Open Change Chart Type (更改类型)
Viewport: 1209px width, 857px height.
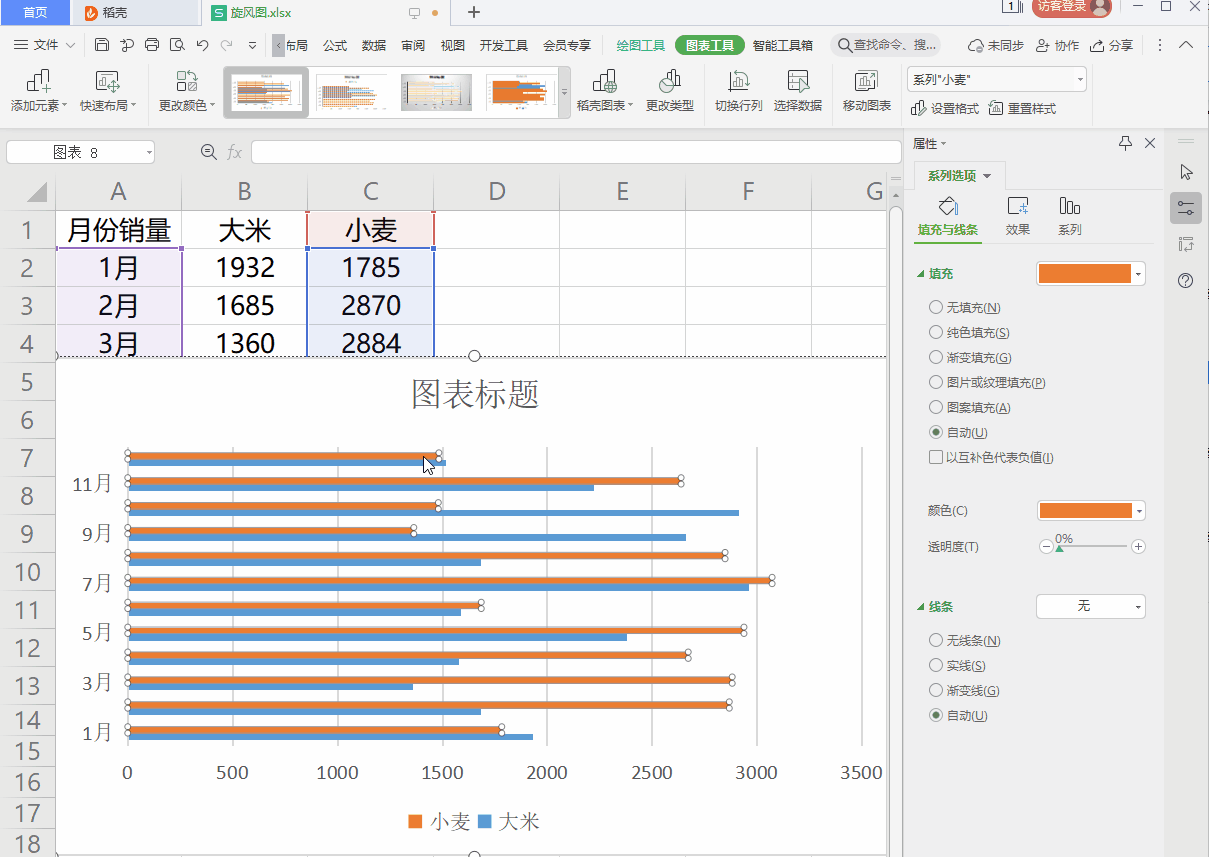point(669,92)
